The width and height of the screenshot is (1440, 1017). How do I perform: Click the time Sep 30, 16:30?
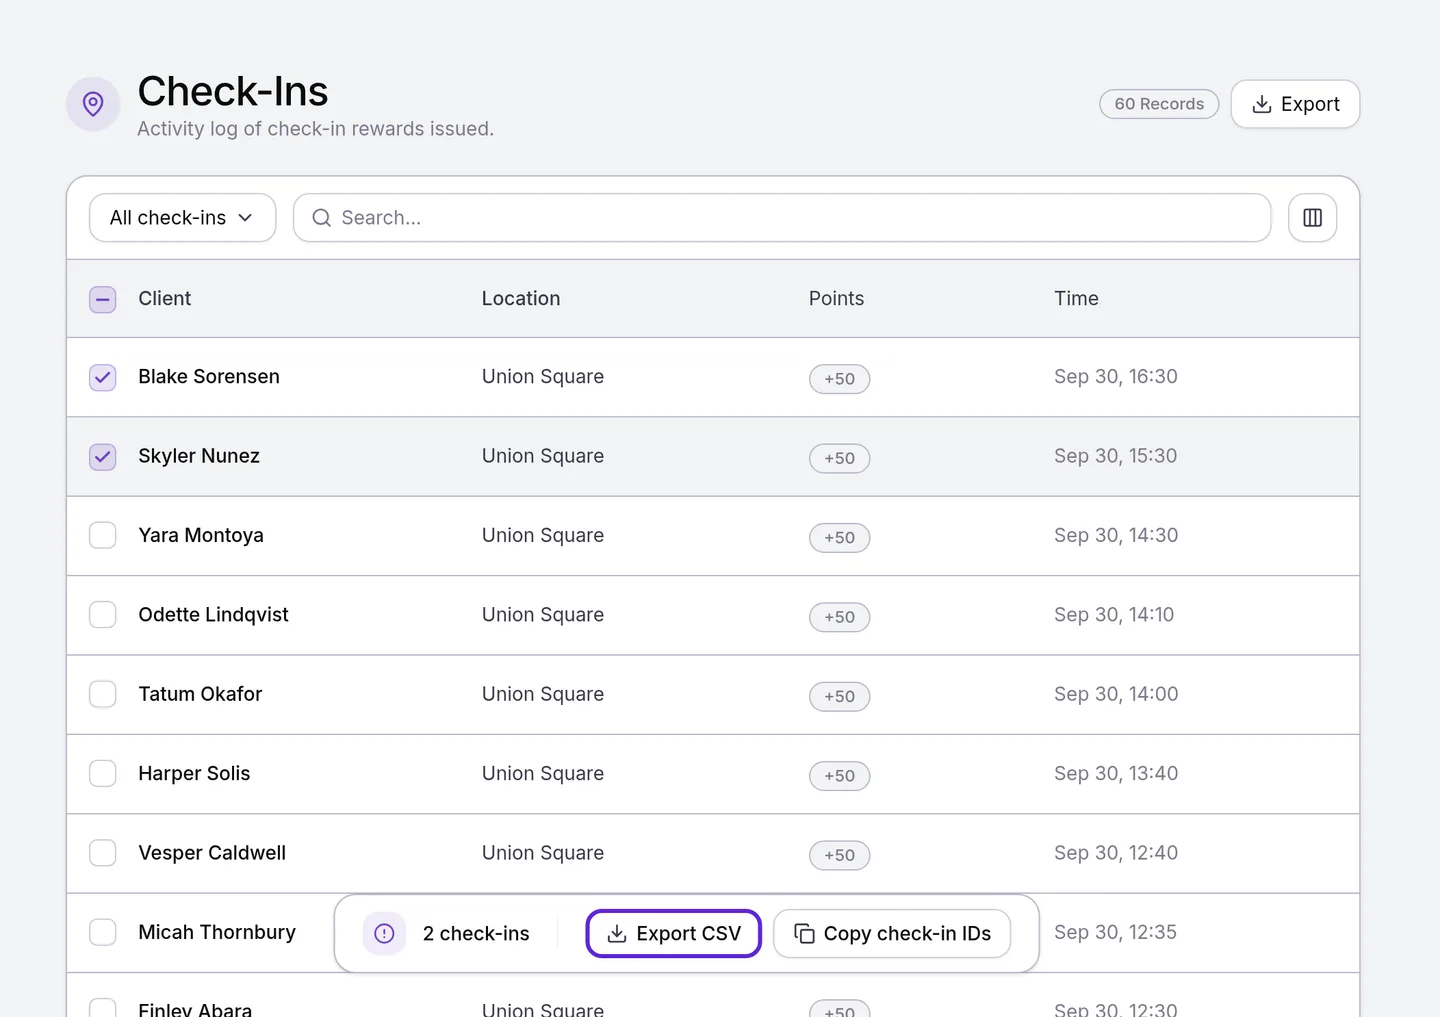[x=1116, y=377]
